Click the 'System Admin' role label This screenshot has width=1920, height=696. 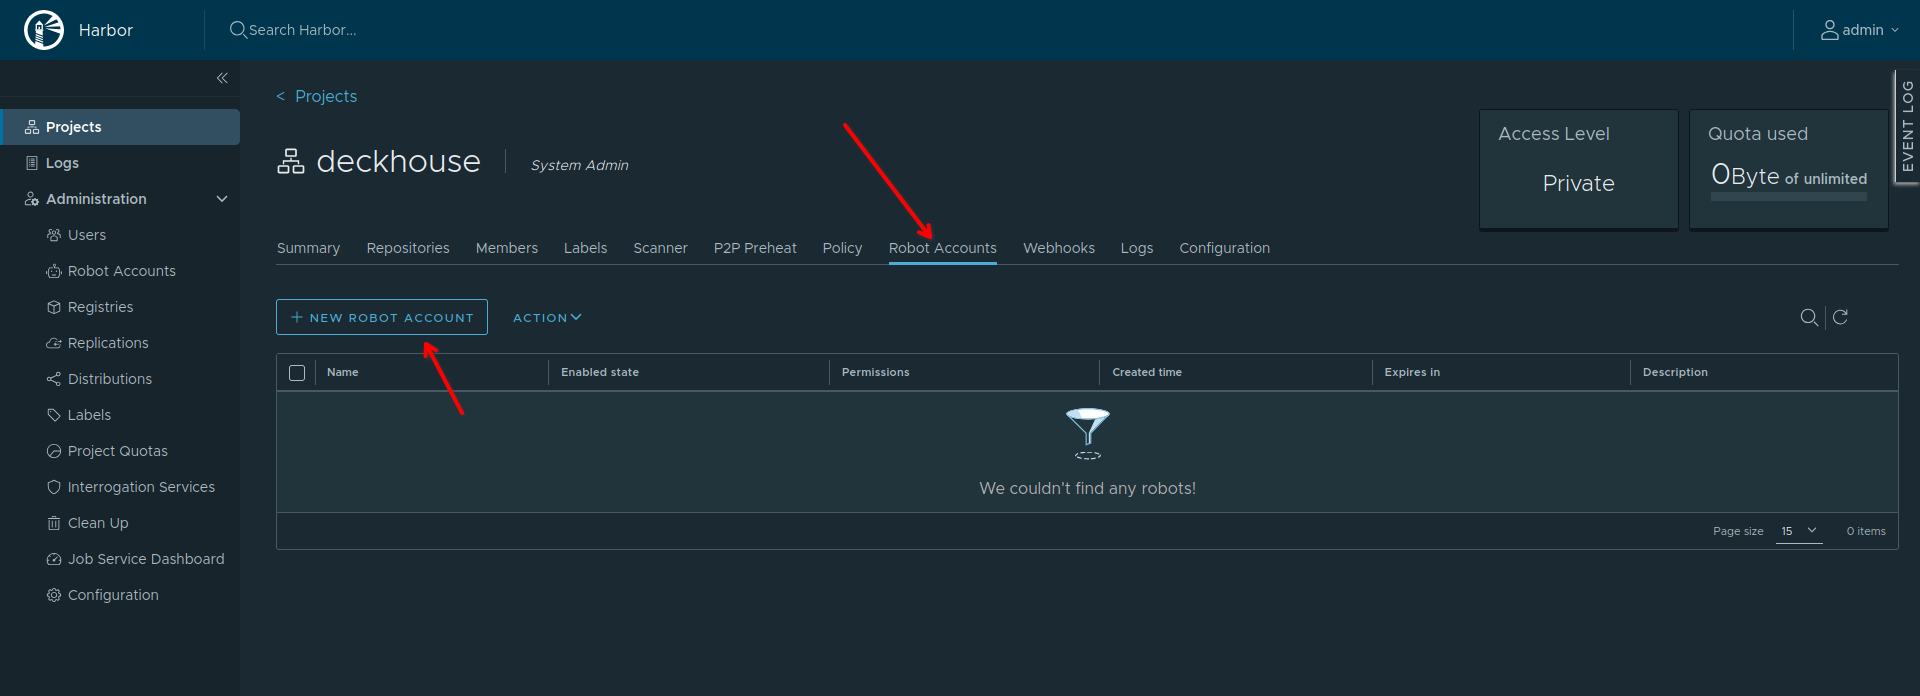(580, 165)
